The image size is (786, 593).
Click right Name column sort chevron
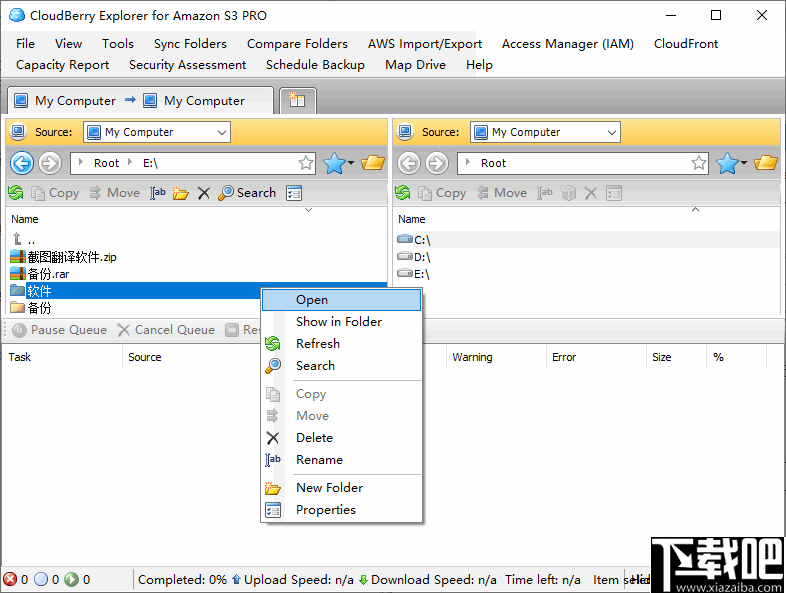[695, 210]
